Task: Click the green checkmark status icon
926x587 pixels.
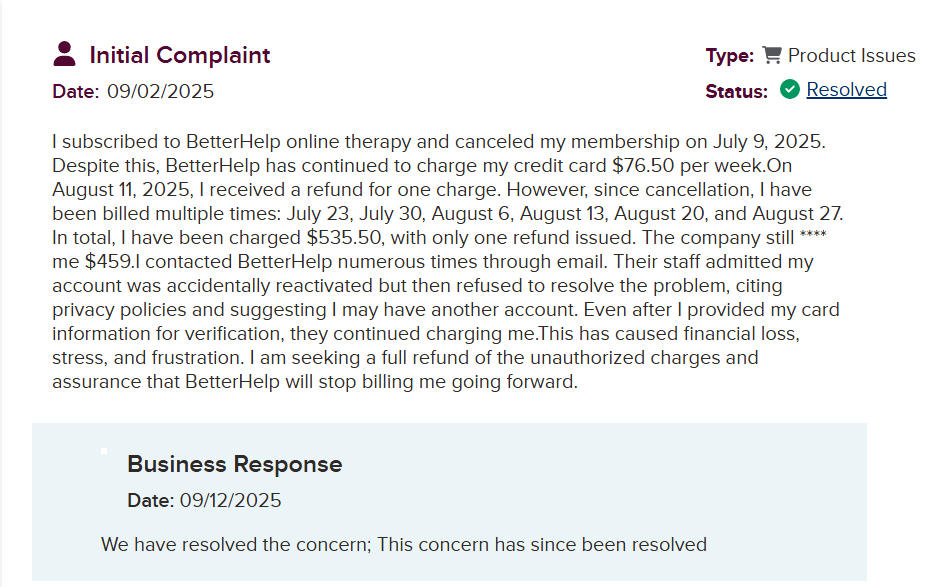Action: [x=790, y=89]
